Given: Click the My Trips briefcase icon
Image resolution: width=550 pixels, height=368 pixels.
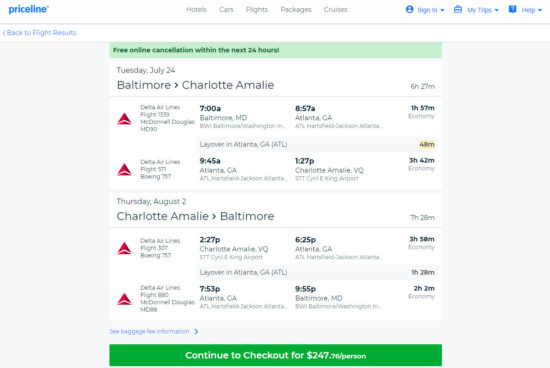Looking at the screenshot, I should coord(458,9).
